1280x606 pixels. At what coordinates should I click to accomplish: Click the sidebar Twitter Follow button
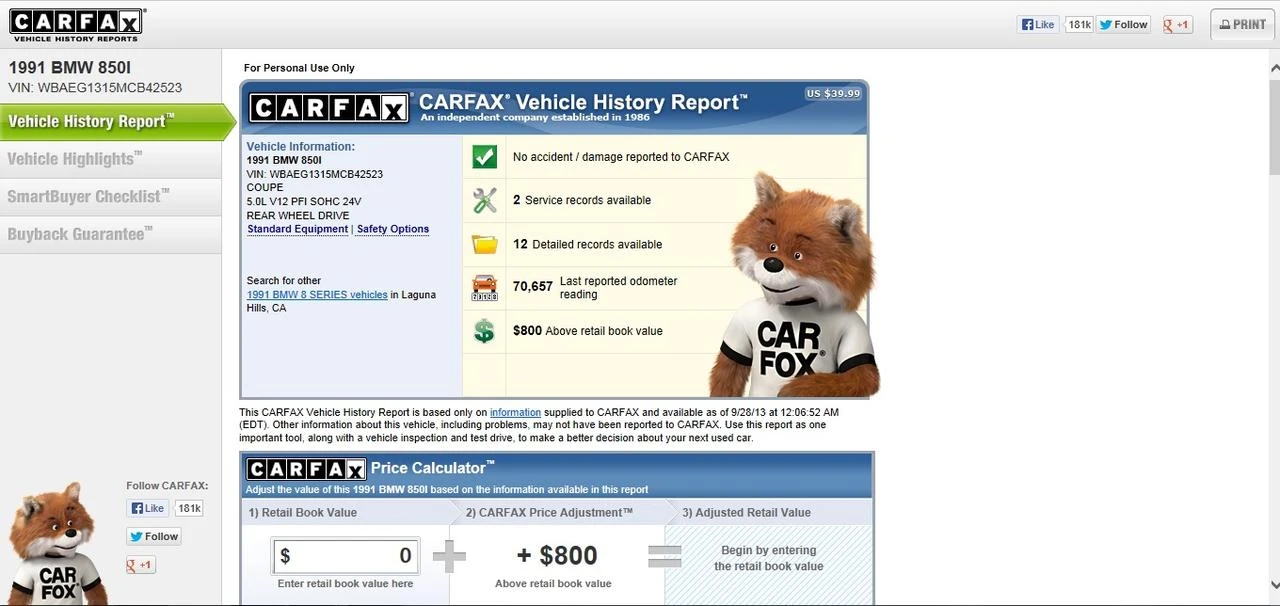153,536
